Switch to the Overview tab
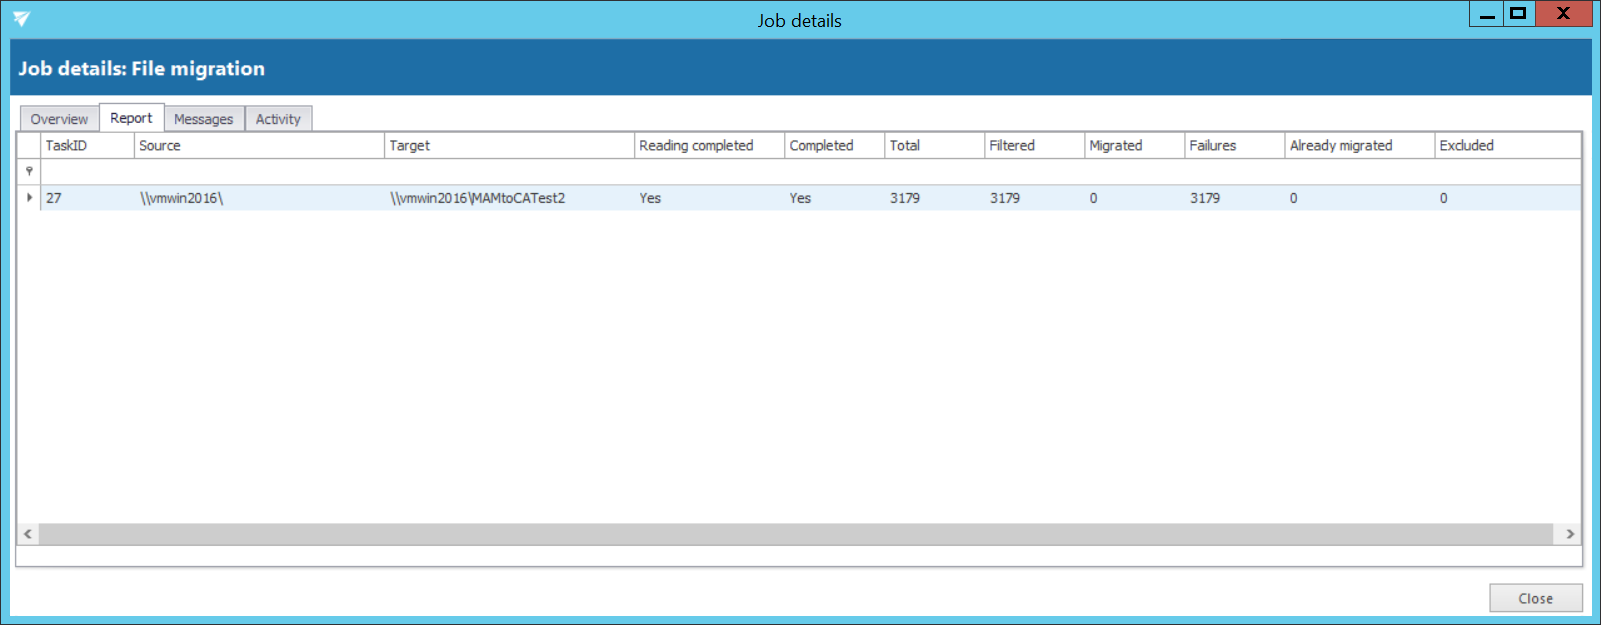Screen dimensions: 1601x625 pyautogui.click(x=59, y=119)
